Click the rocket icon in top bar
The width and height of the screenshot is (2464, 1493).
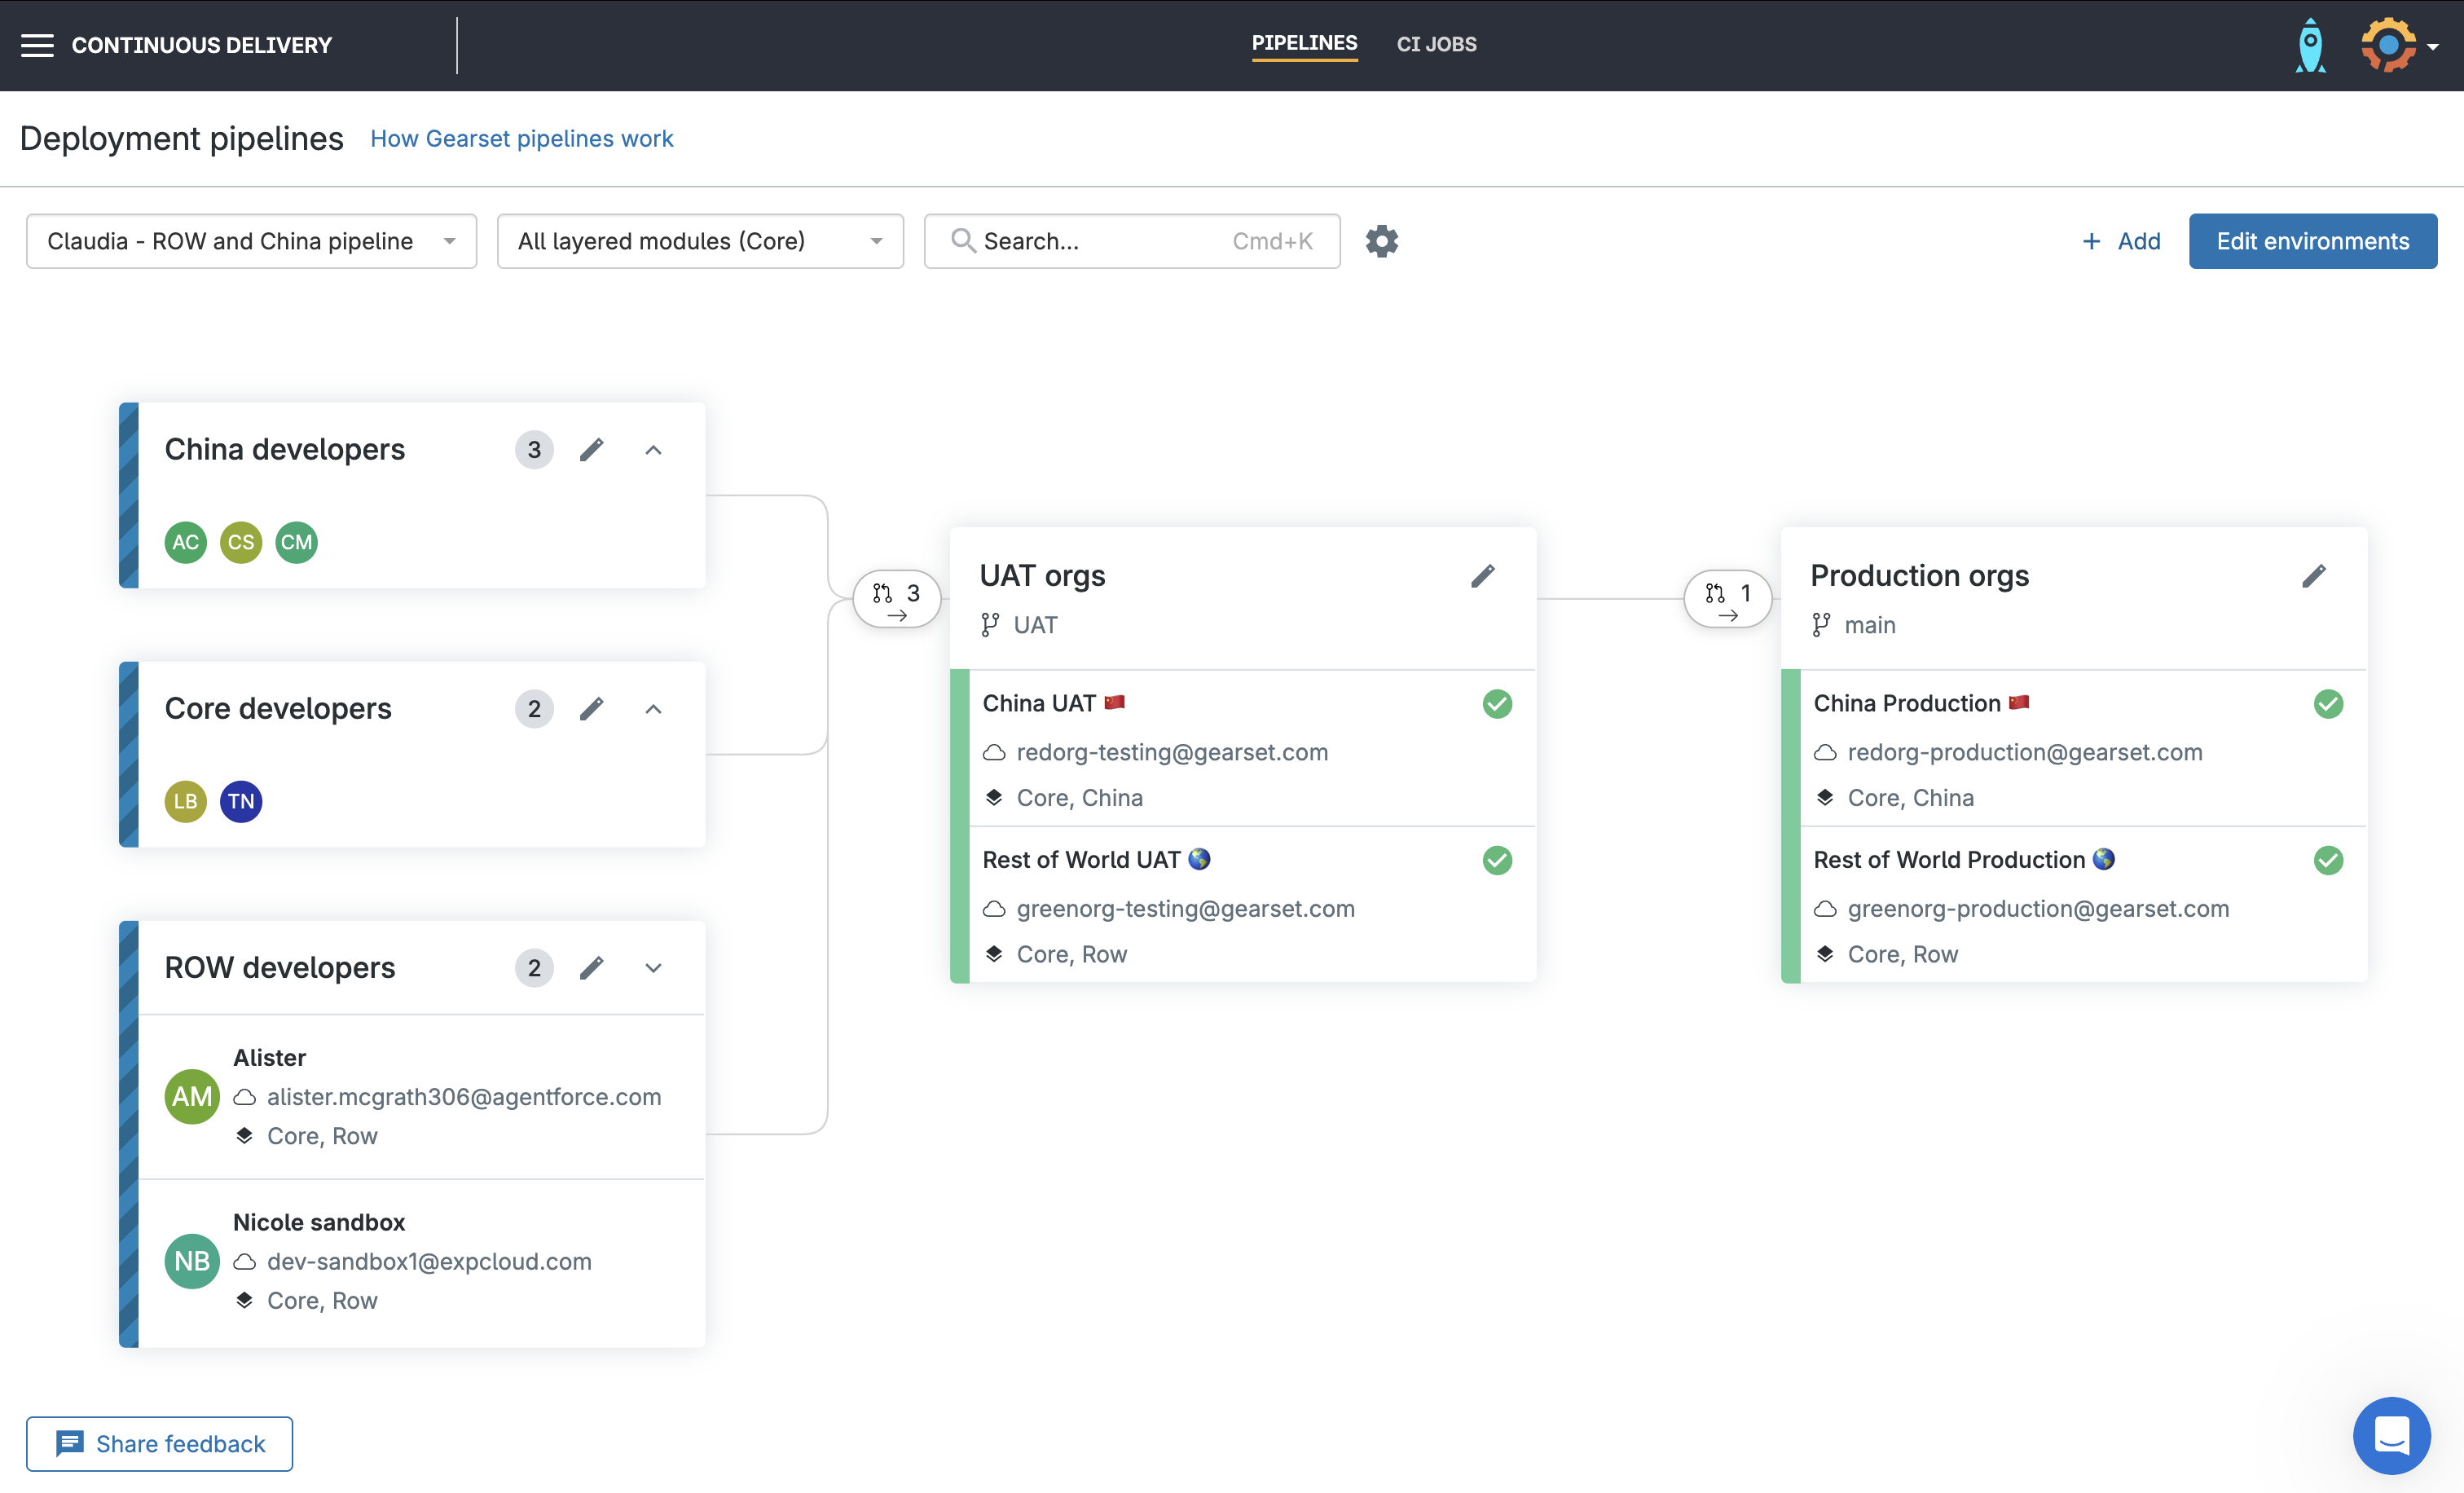tap(2310, 44)
